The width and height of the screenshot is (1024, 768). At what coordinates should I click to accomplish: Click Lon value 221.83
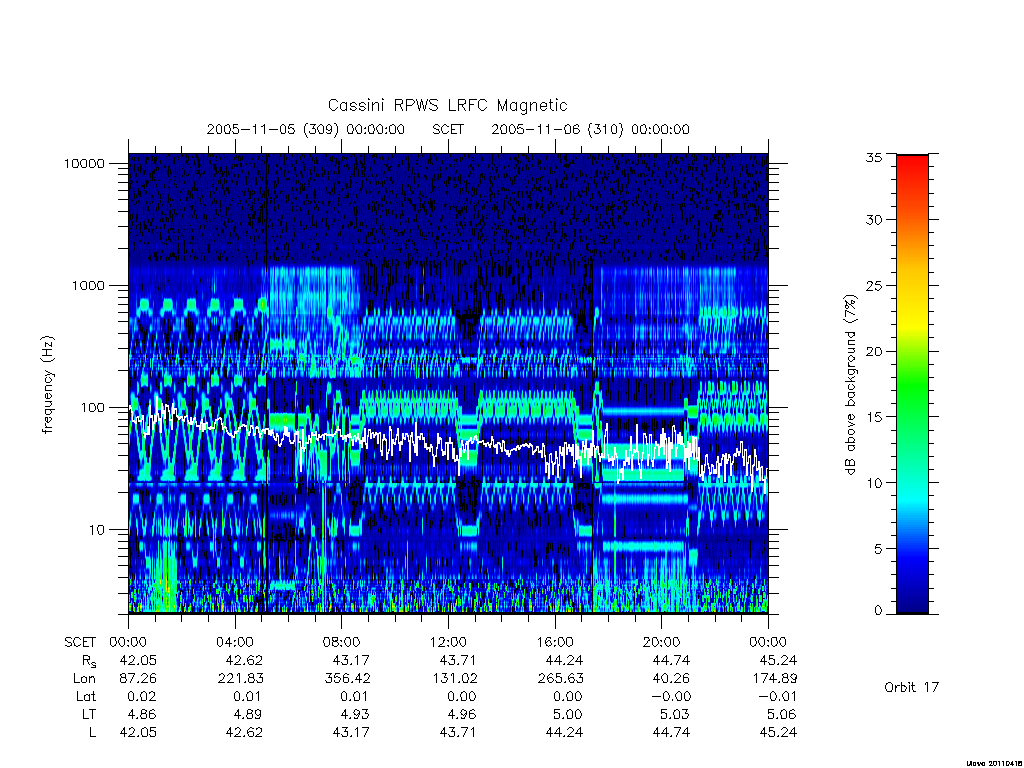click(x=240, y=679)
